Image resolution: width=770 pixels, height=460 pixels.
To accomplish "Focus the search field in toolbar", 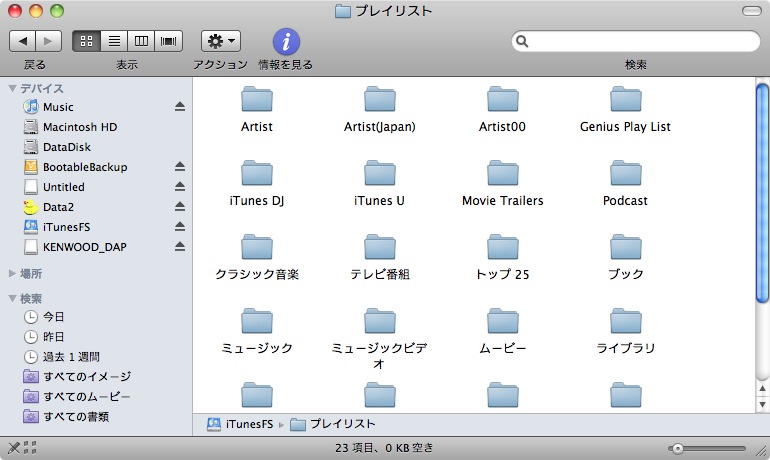I will pos(635,41).
